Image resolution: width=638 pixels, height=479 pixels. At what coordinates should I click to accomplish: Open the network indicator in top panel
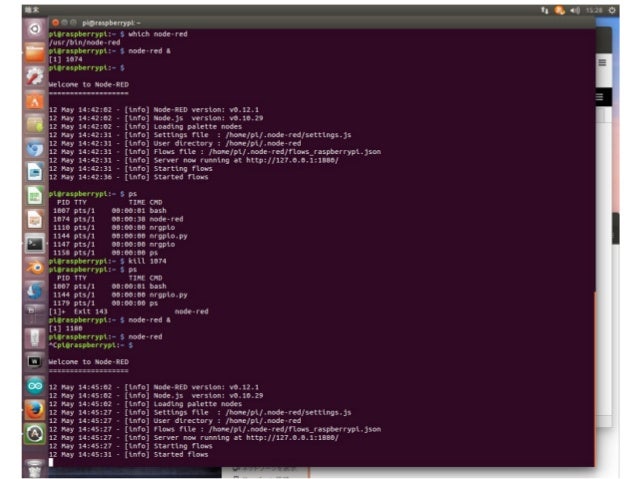(544, 10)
